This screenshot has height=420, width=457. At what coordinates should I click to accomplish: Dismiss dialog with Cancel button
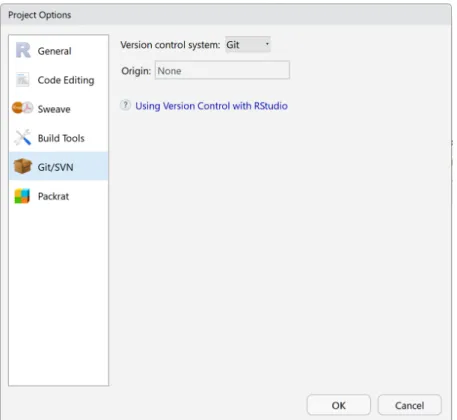410,405
